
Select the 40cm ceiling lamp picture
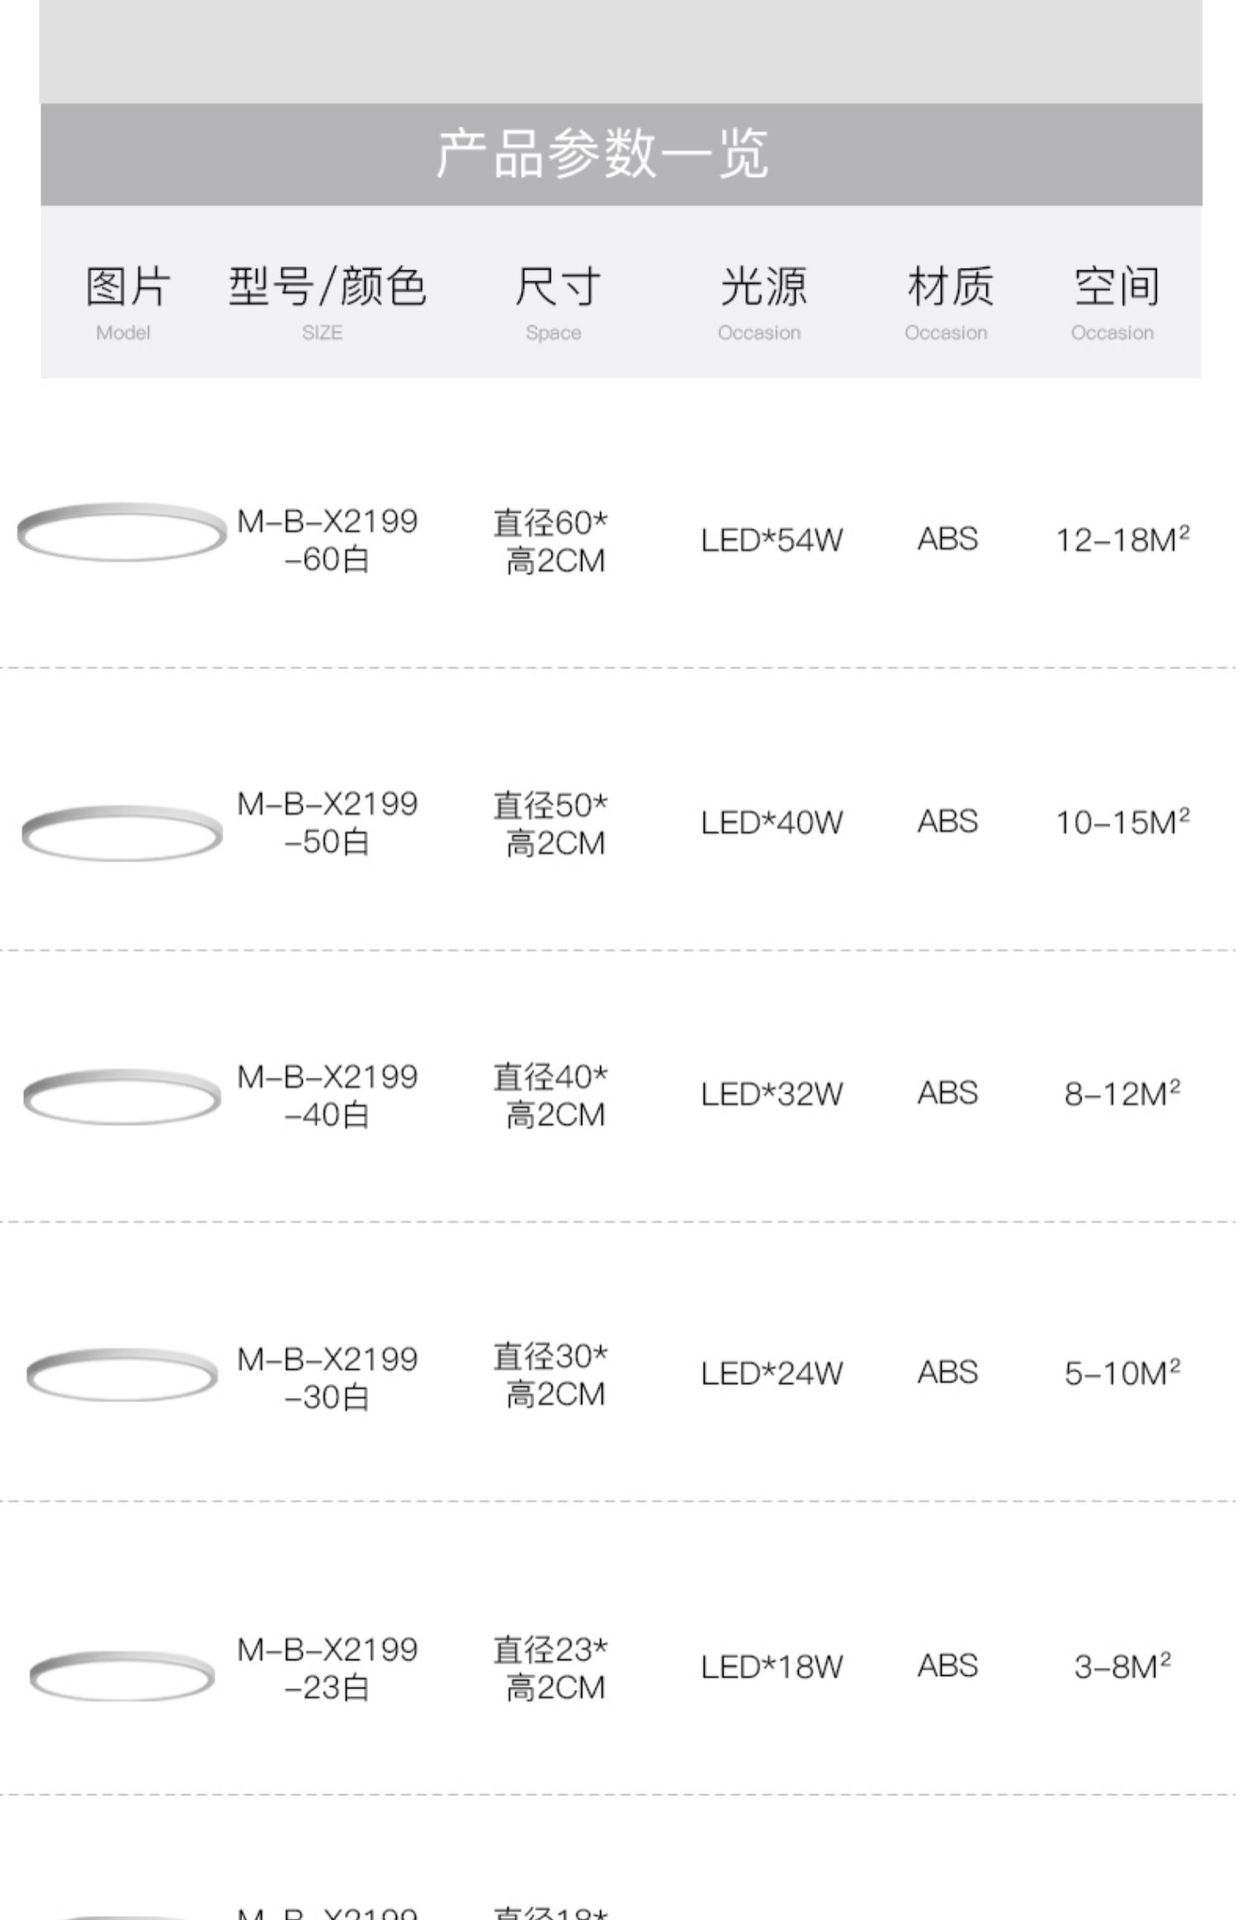click(x=122, y=1097)
